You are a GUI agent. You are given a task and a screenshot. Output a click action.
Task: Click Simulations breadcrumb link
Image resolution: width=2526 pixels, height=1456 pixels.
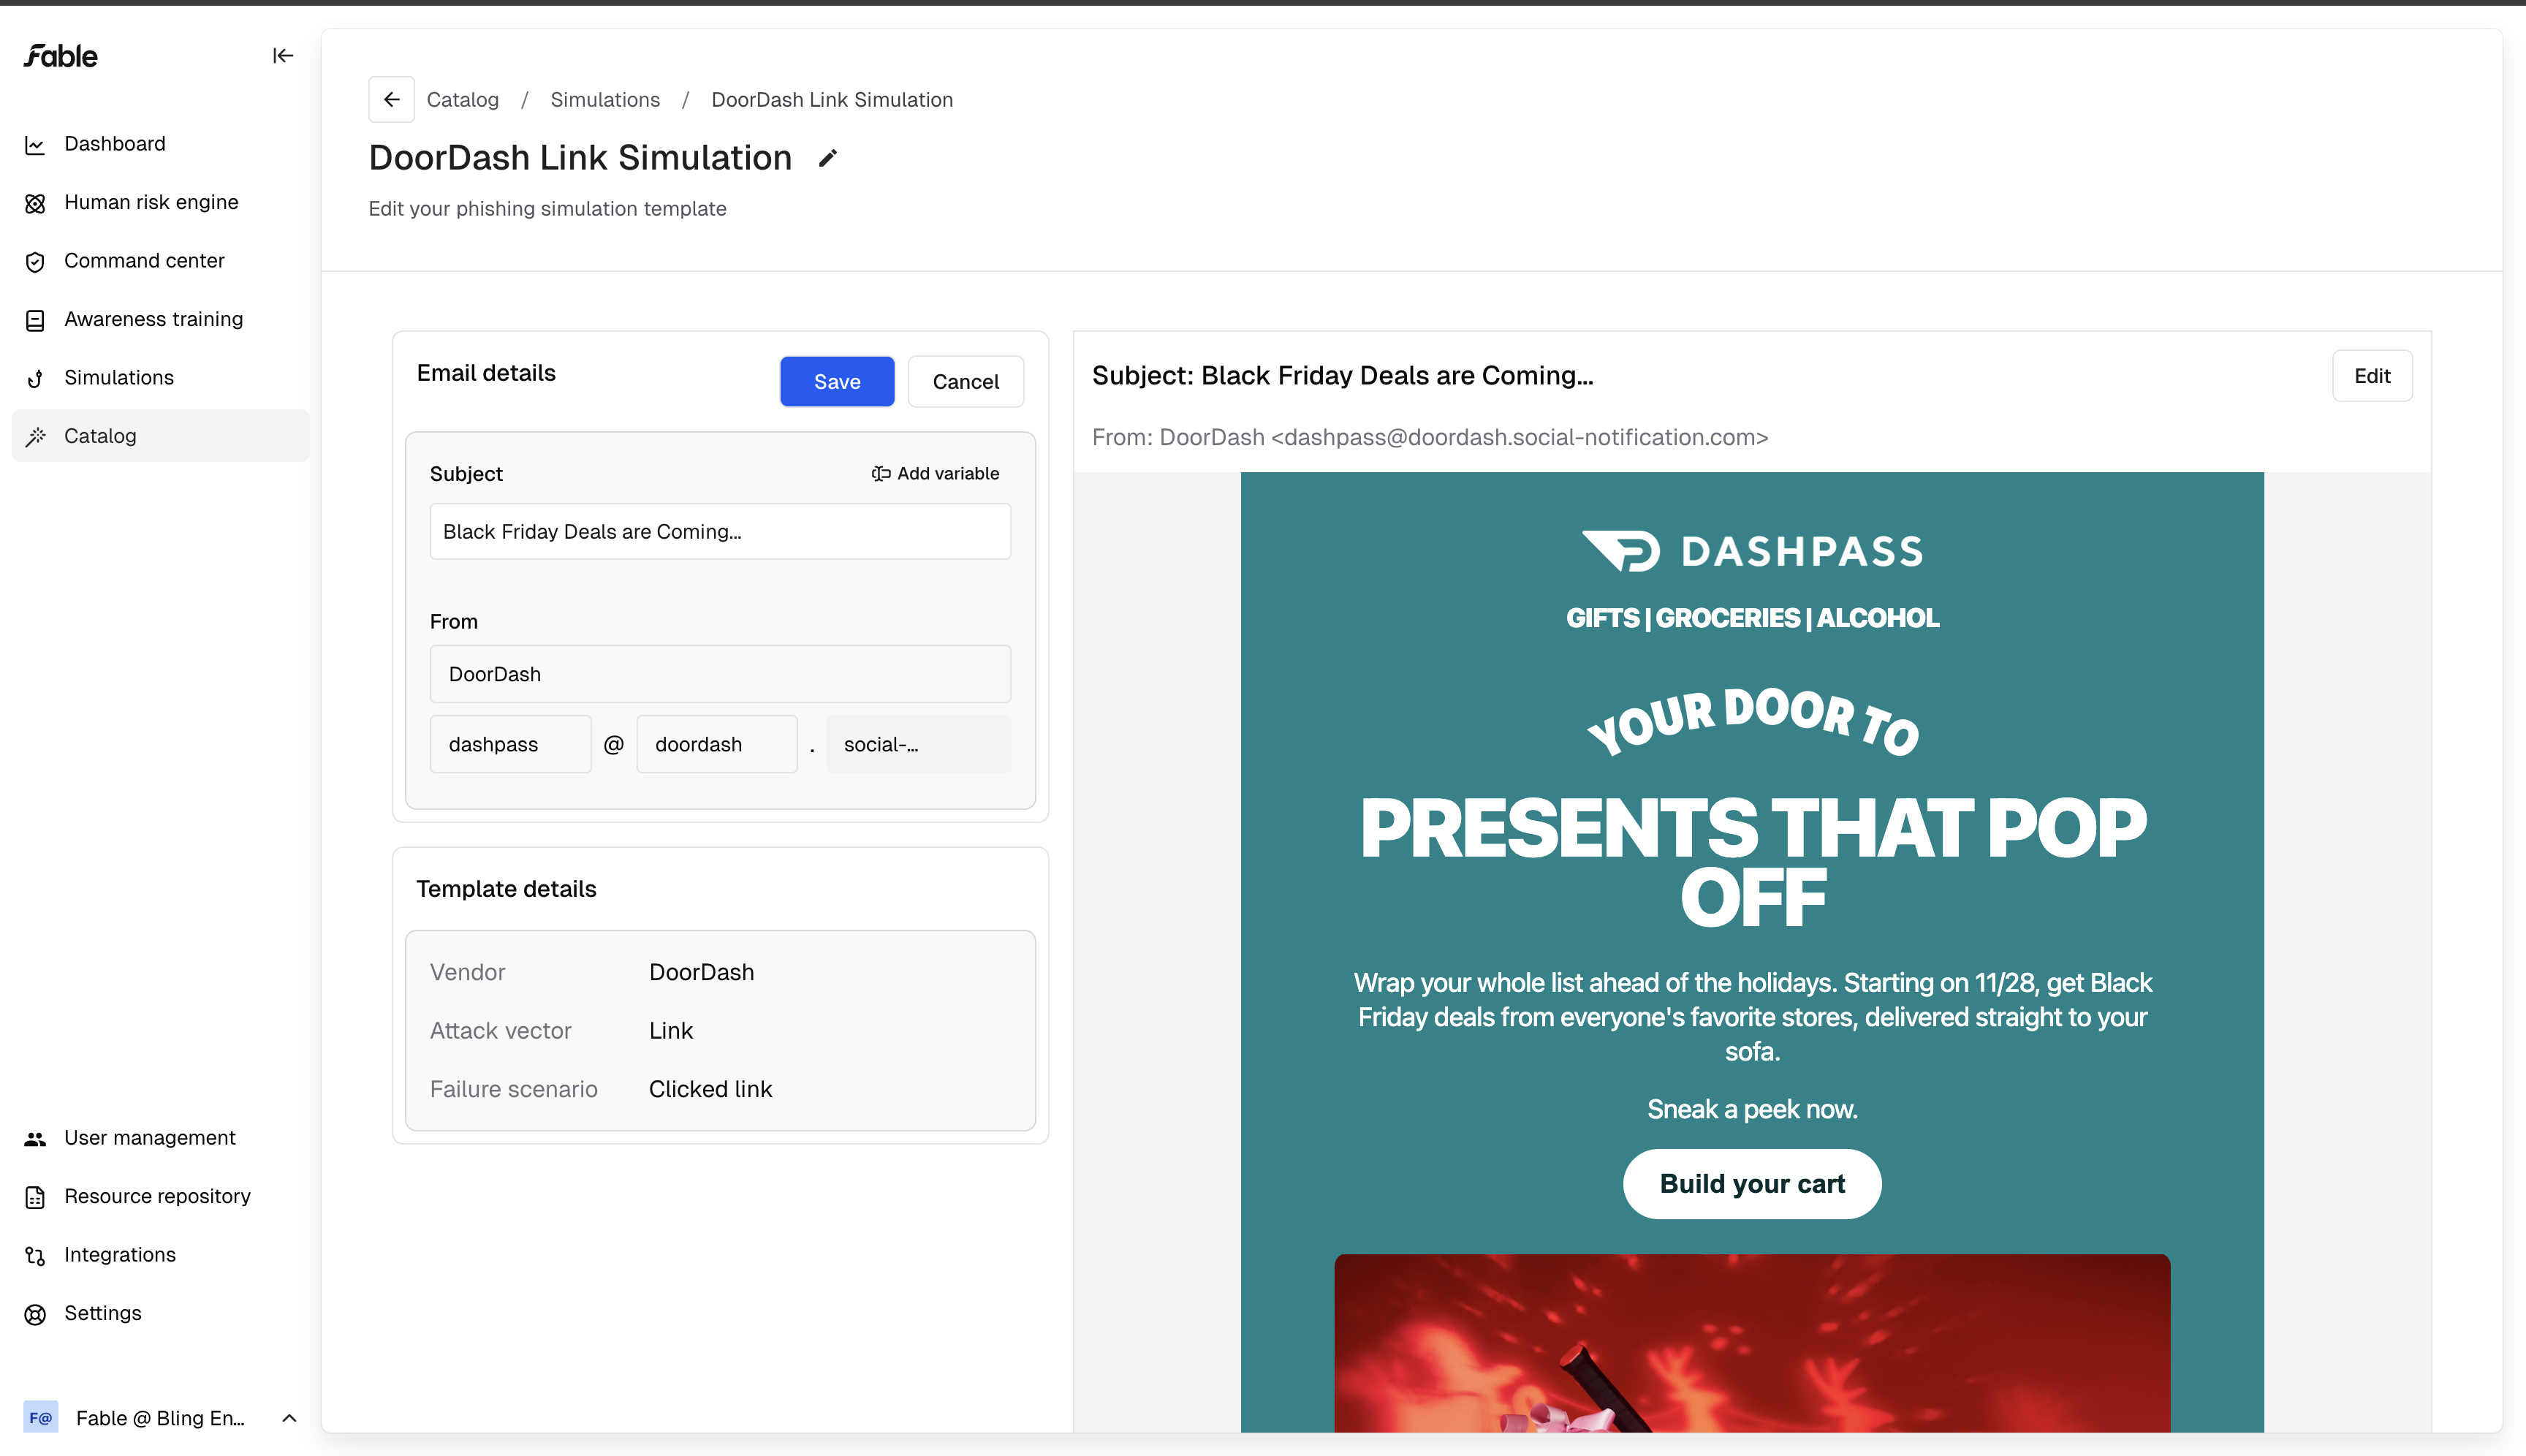coord(605,100)
